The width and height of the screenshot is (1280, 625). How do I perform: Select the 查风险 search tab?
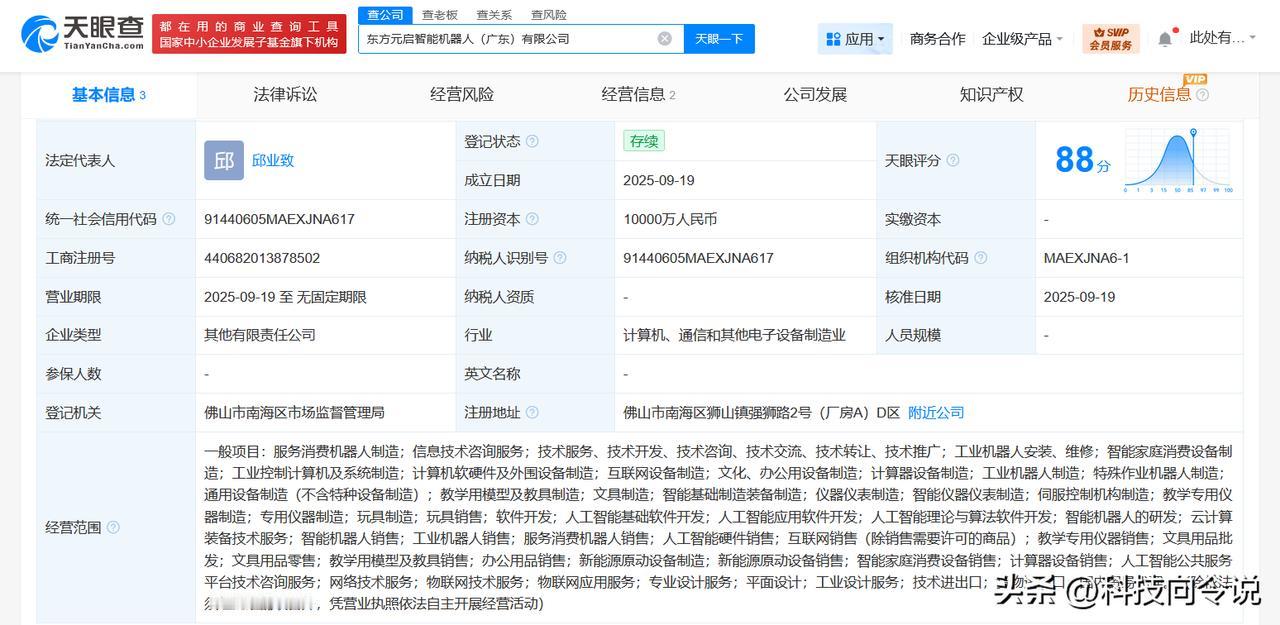point(548,14)
